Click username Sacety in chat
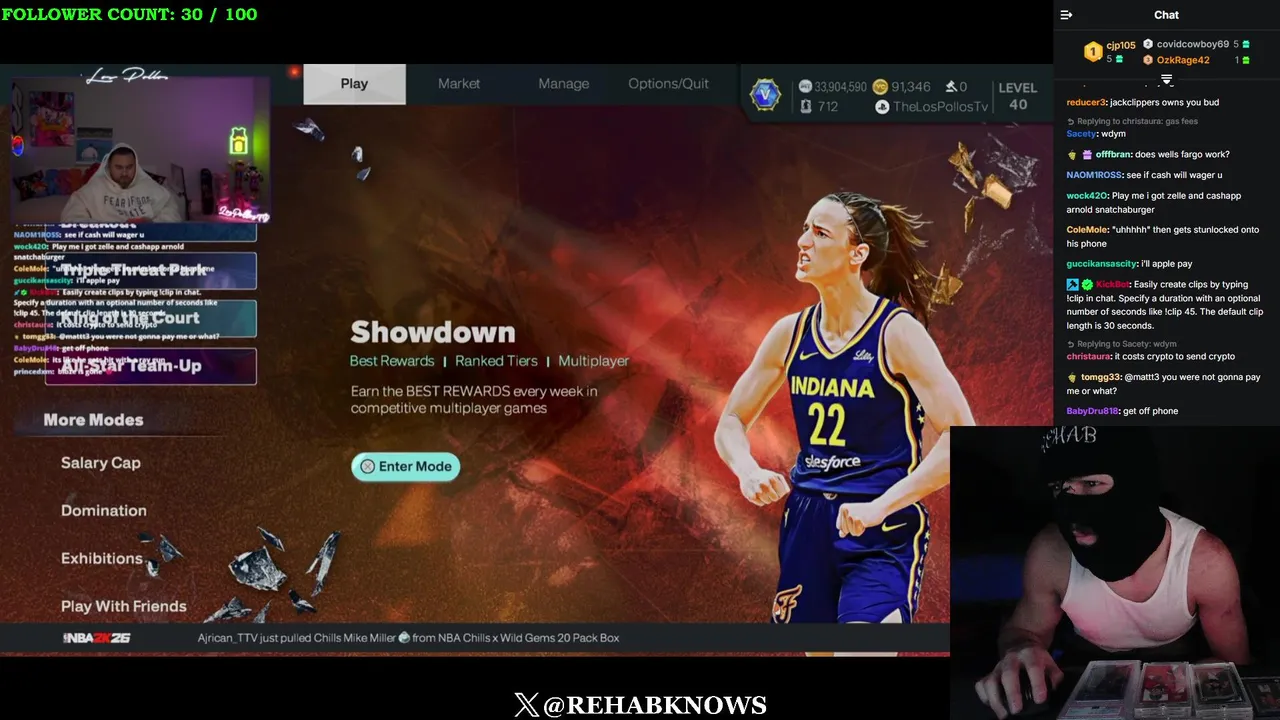Image resolution: width=1280 pixels, height=720 pixels. click(x=1081, y=134)
